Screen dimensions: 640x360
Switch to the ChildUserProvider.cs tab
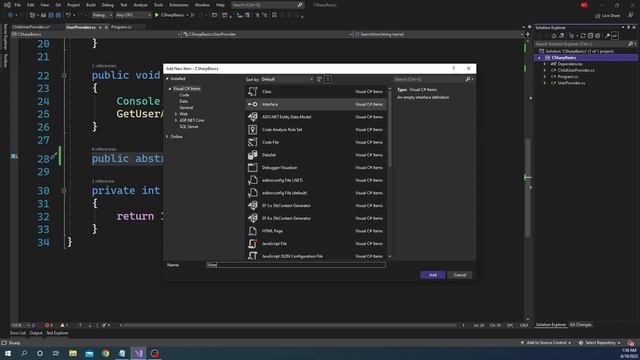tap(31, 27)
